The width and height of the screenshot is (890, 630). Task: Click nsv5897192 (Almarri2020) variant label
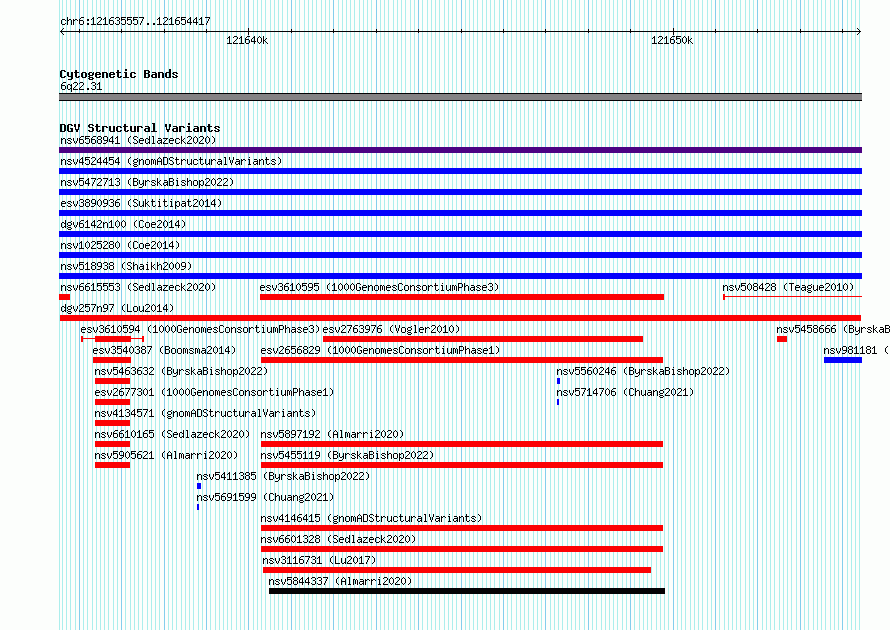pyautogui.click(x=332, y=434)
